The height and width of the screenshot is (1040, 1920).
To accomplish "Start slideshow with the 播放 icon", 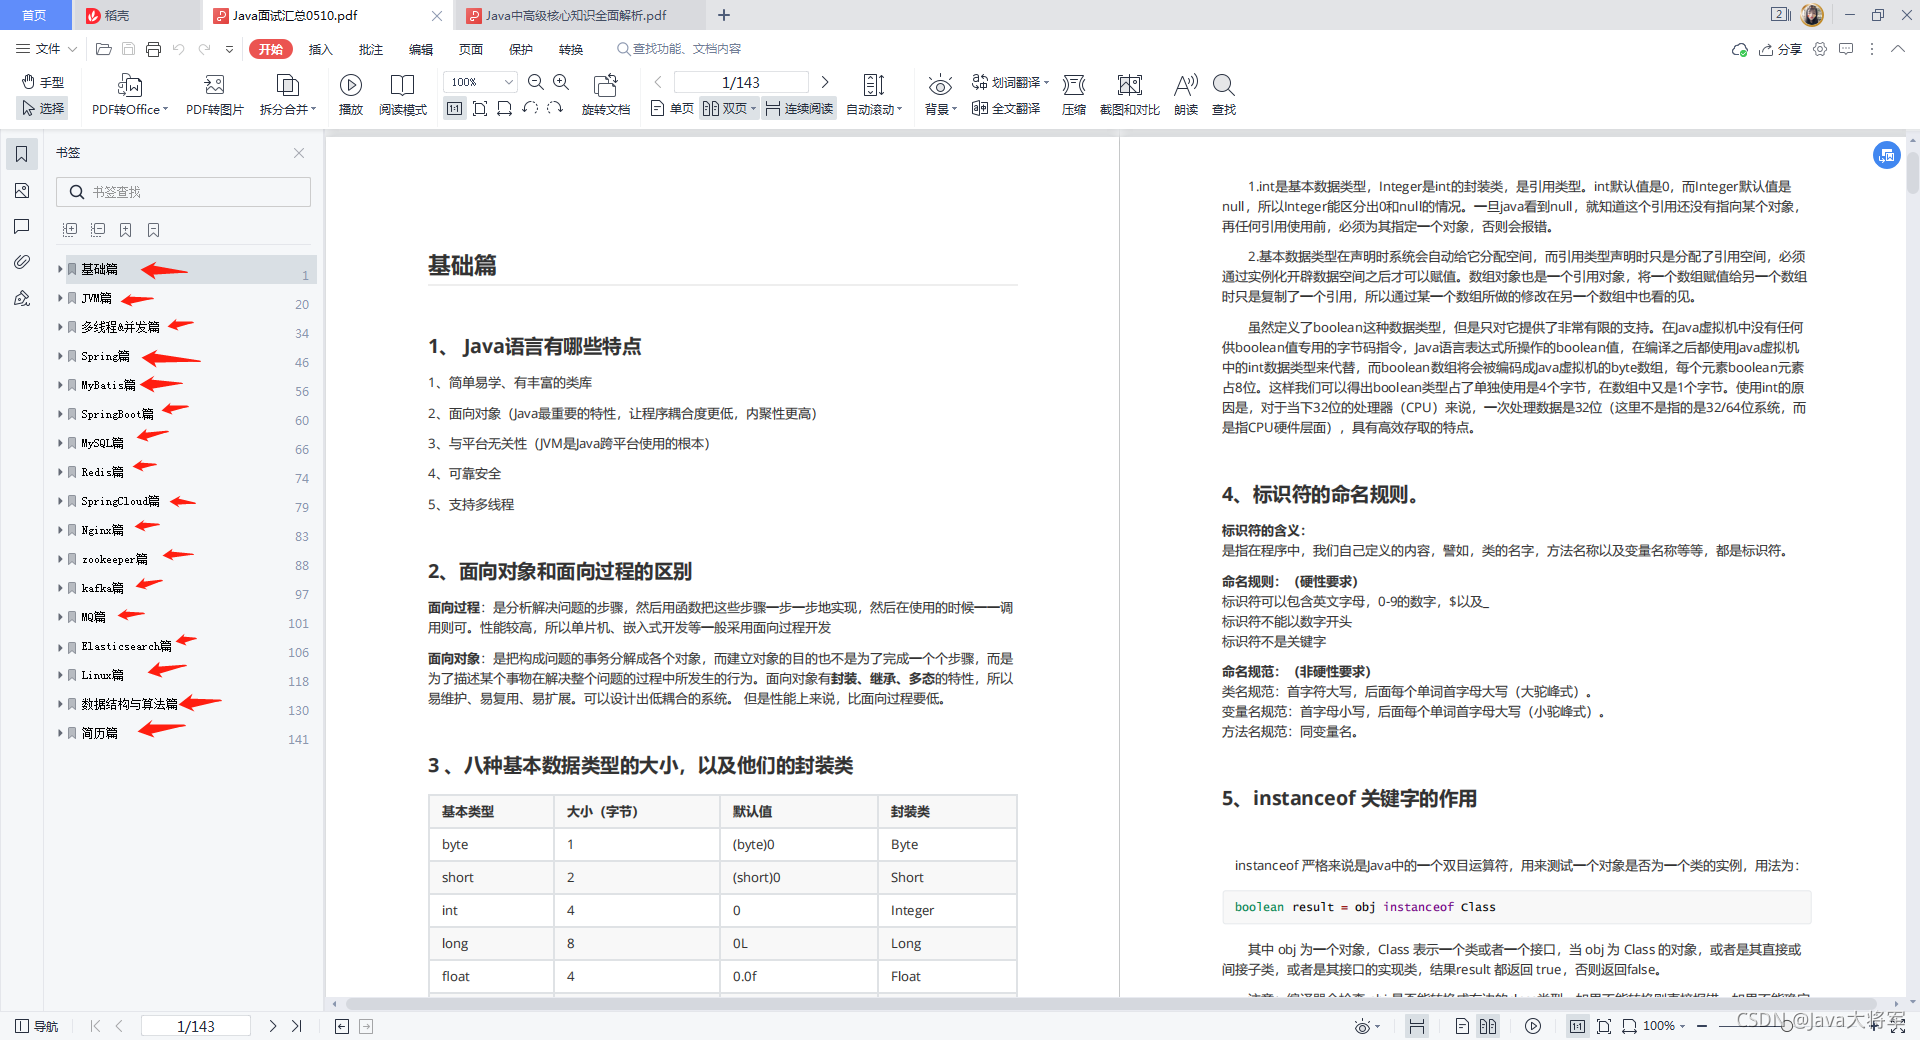I will (x=350, y=95).
